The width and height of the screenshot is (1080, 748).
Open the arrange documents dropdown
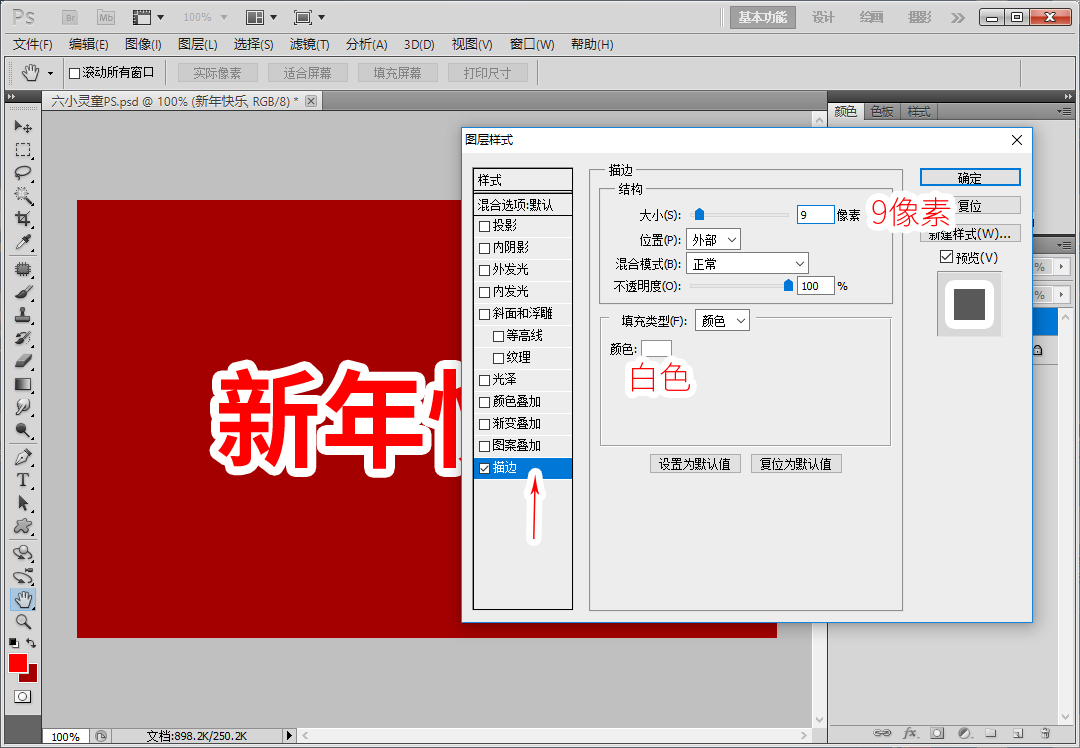click(x=261, y=17)
